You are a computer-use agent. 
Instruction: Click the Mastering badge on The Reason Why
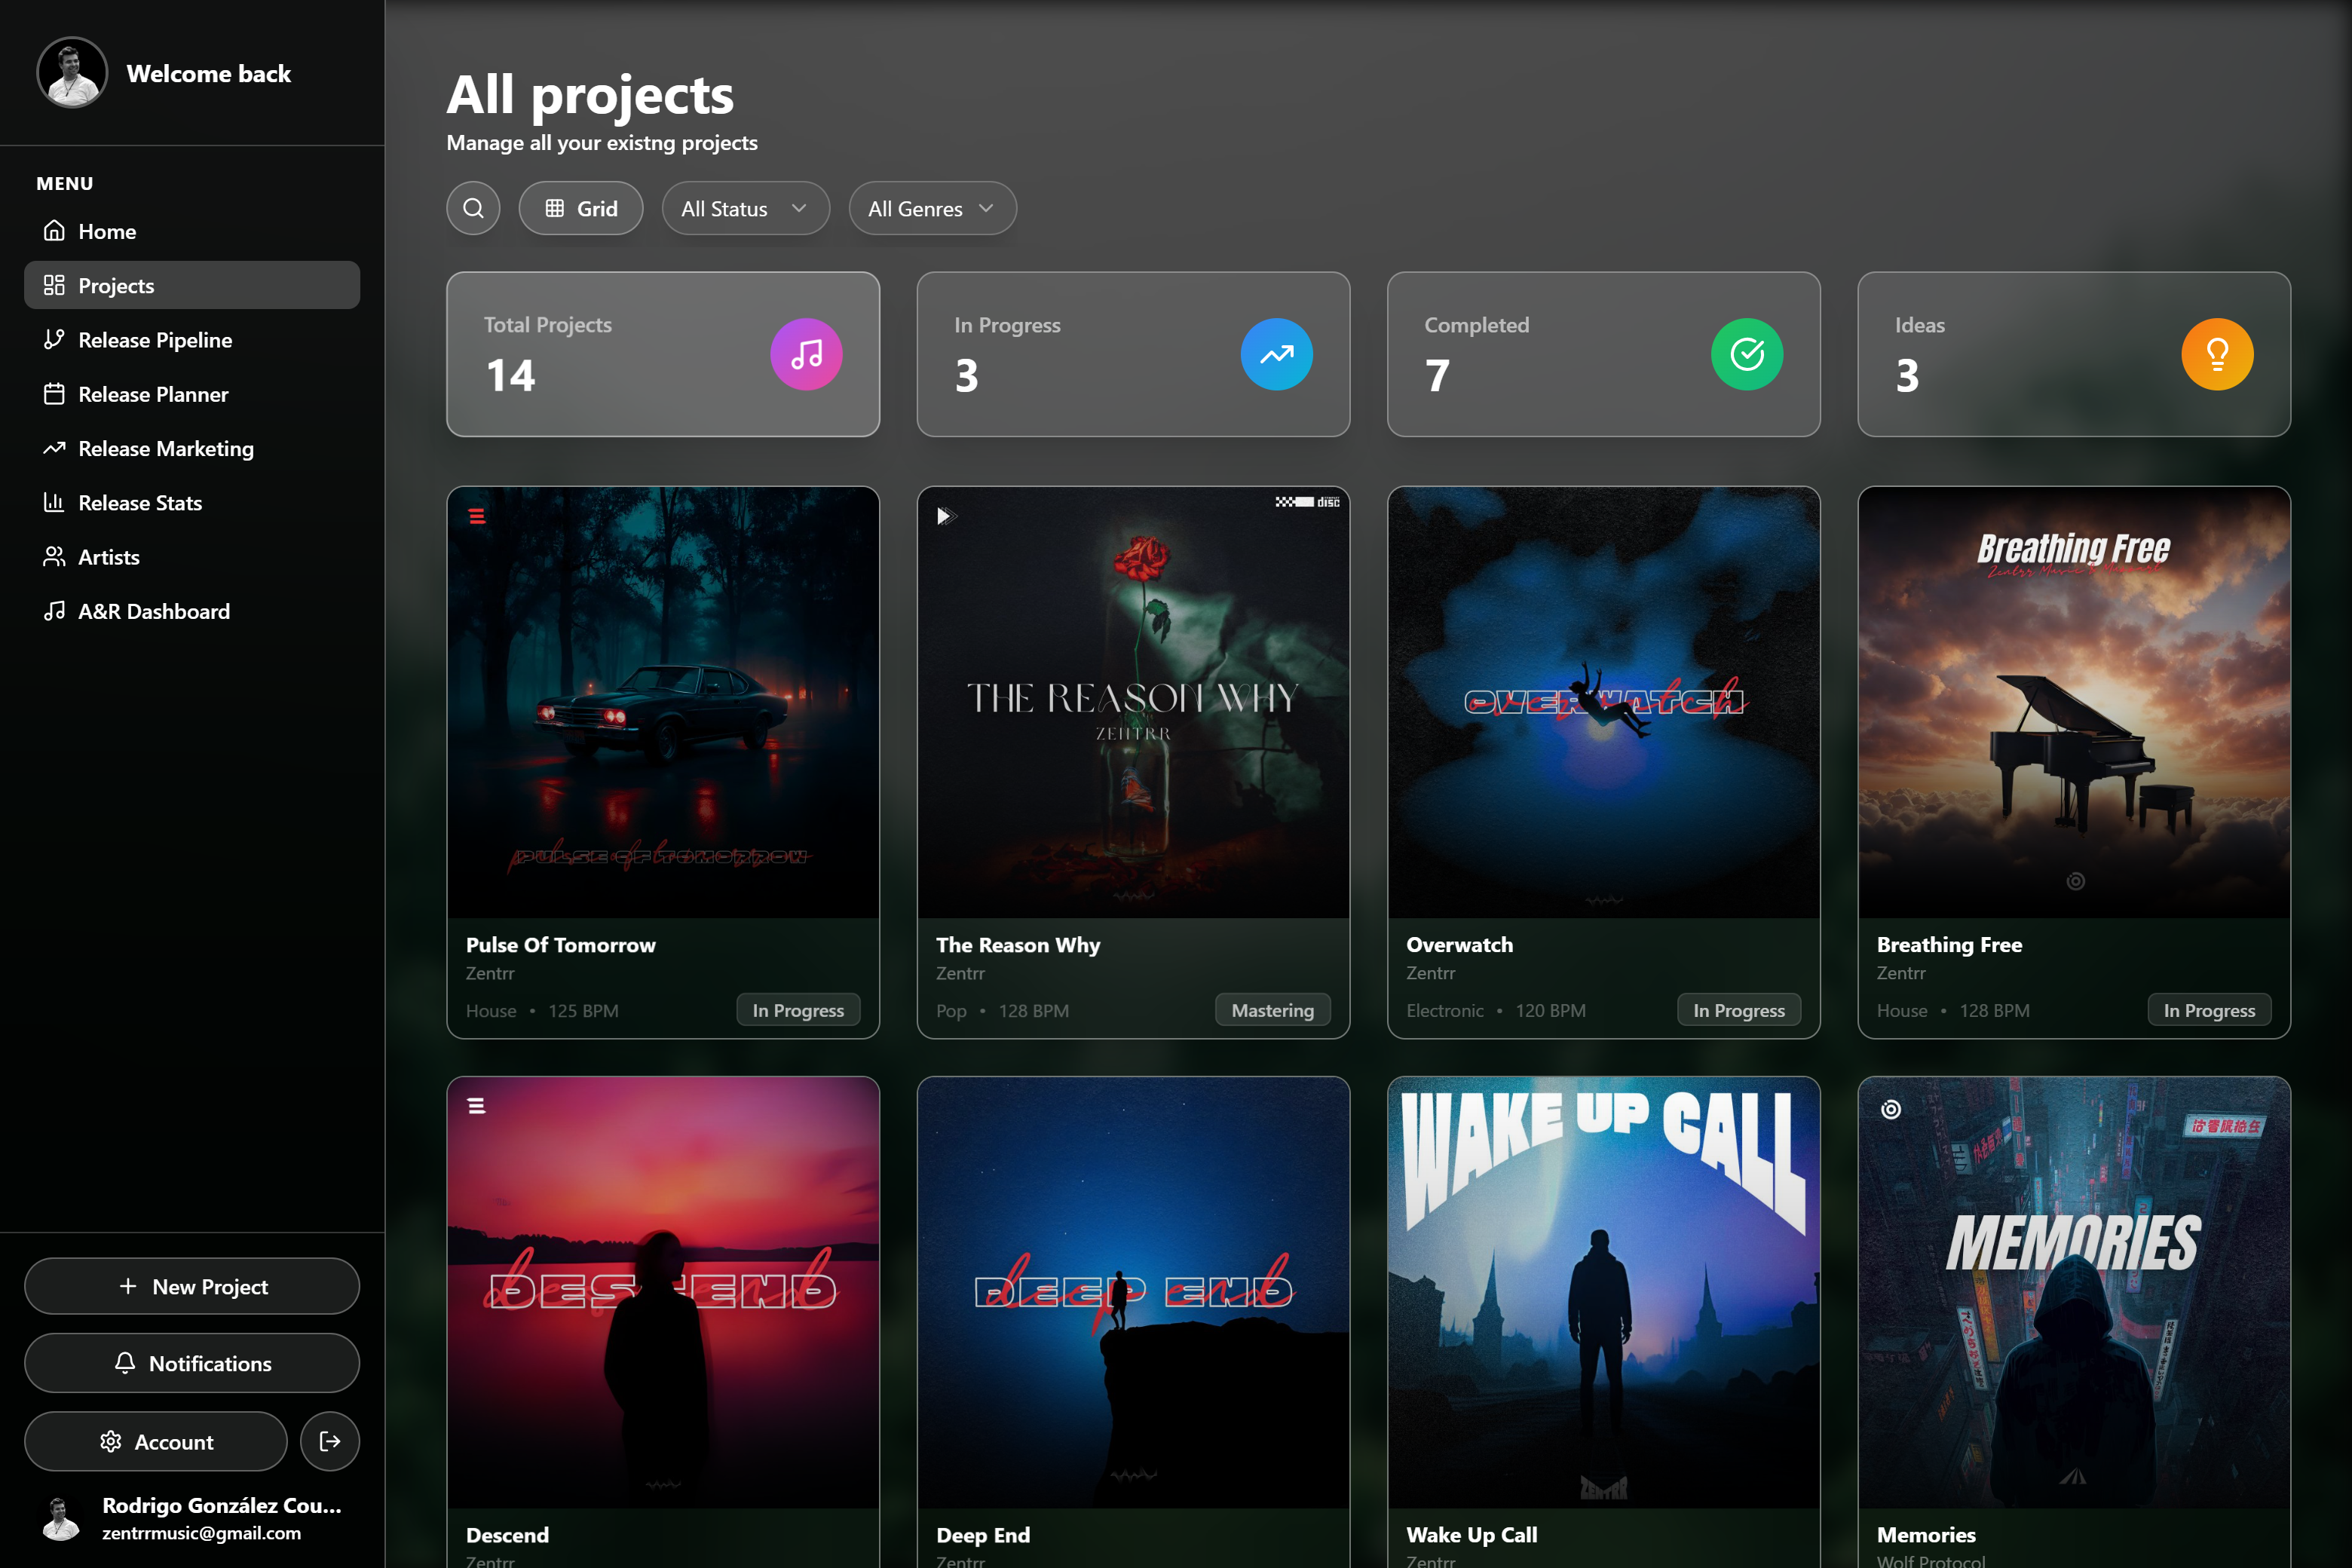(1272, 1010)
